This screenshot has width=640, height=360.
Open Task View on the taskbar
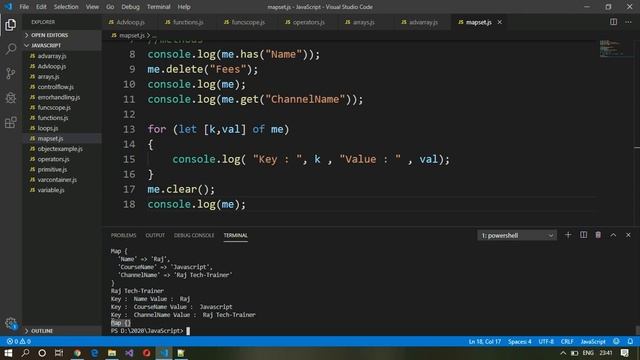59,353
